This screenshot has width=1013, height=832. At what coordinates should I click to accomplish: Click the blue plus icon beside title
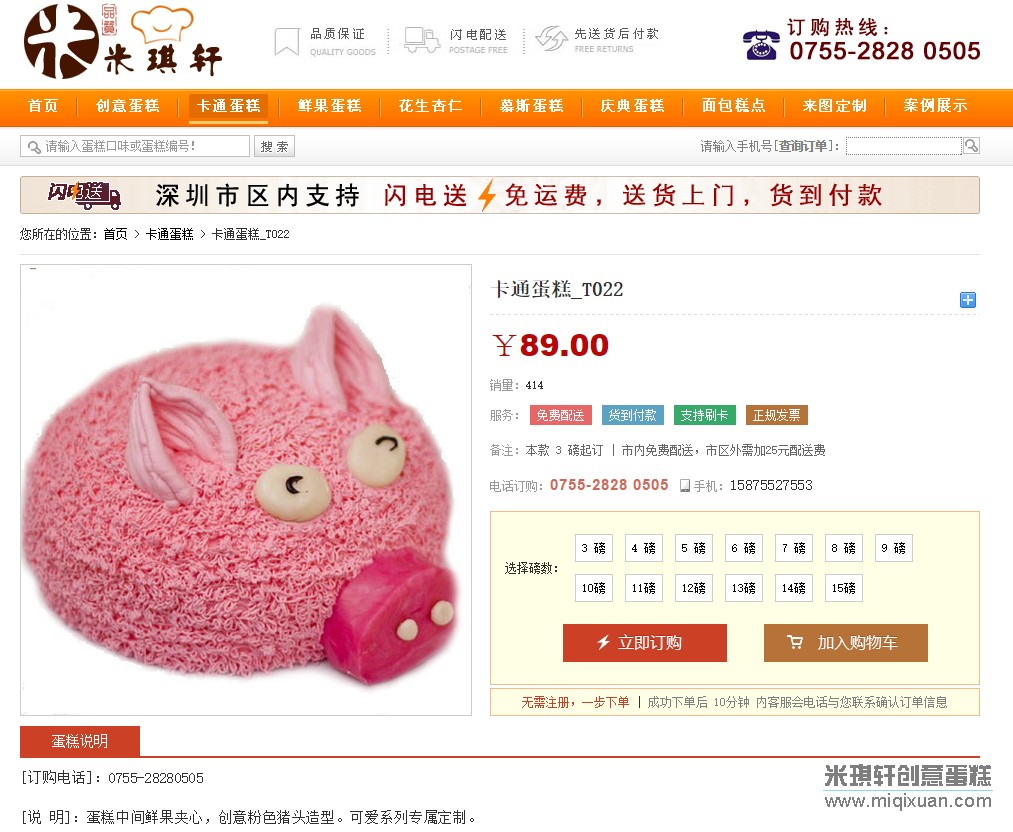967,300
